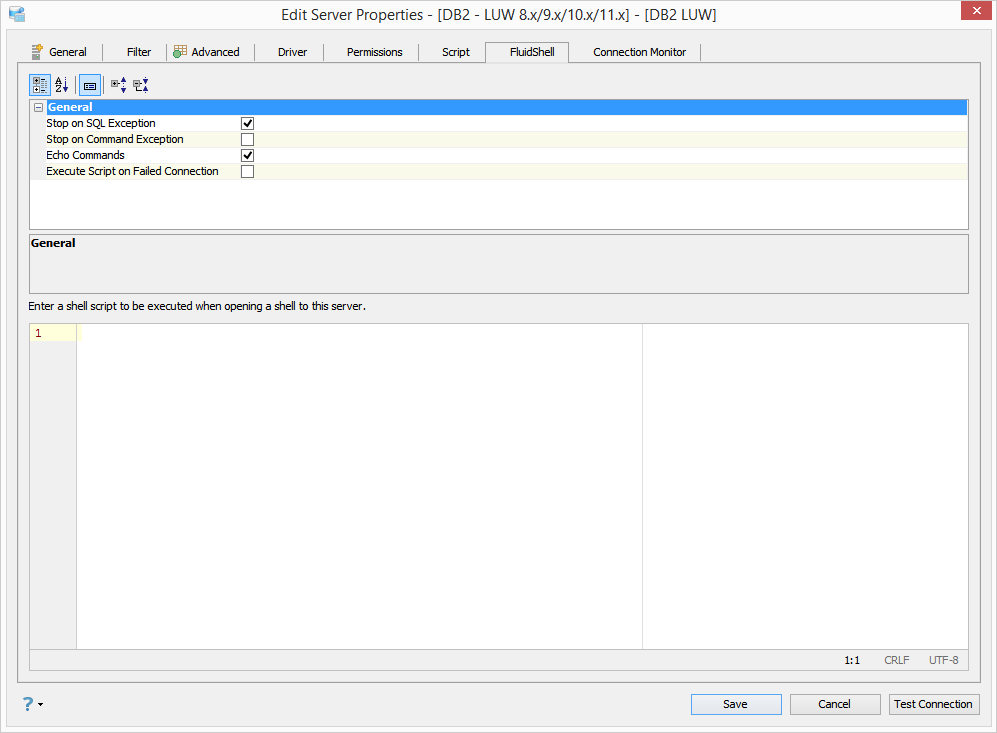
Task: Click the collapse all categories icon
Action: (141, 85)
